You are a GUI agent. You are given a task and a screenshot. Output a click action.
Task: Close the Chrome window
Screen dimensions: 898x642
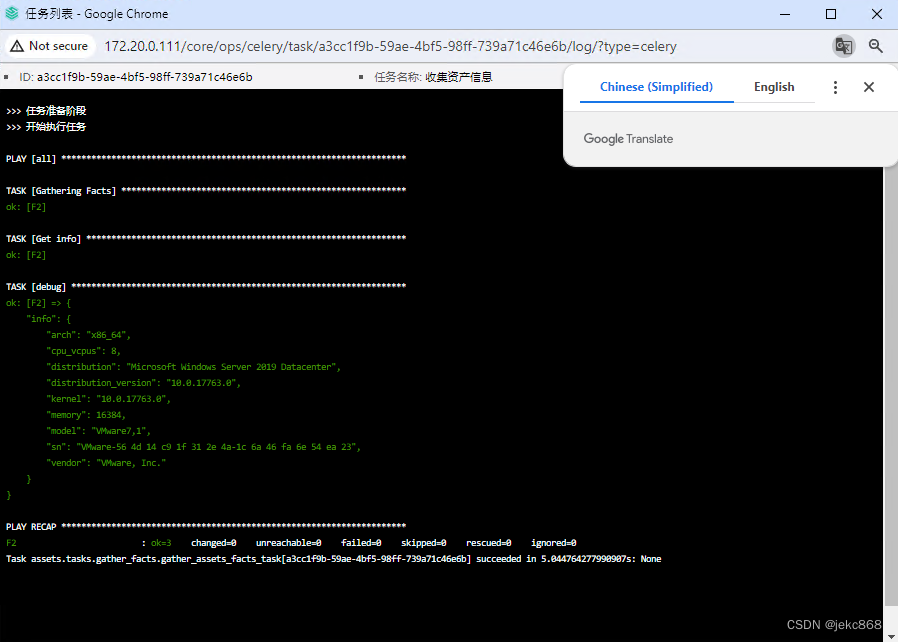[x=877, y=14]
